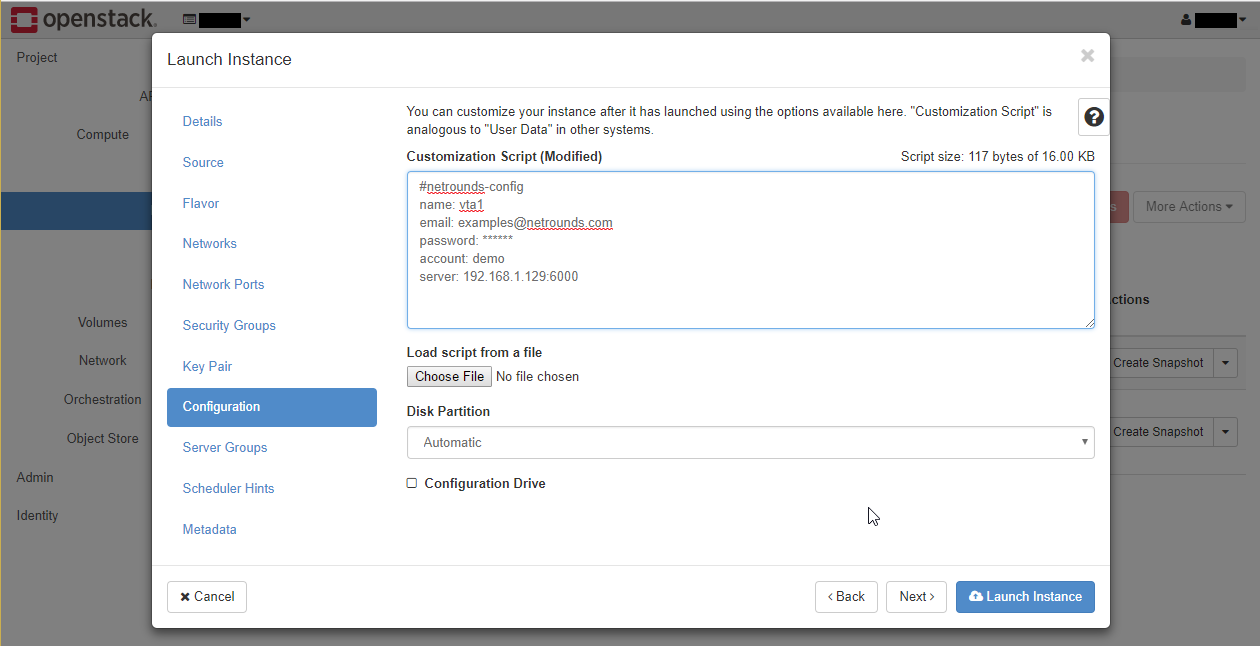Viewport: 1260px width, 646px height.
Task: Click Choose File to load a script
Action: point(449,376)
